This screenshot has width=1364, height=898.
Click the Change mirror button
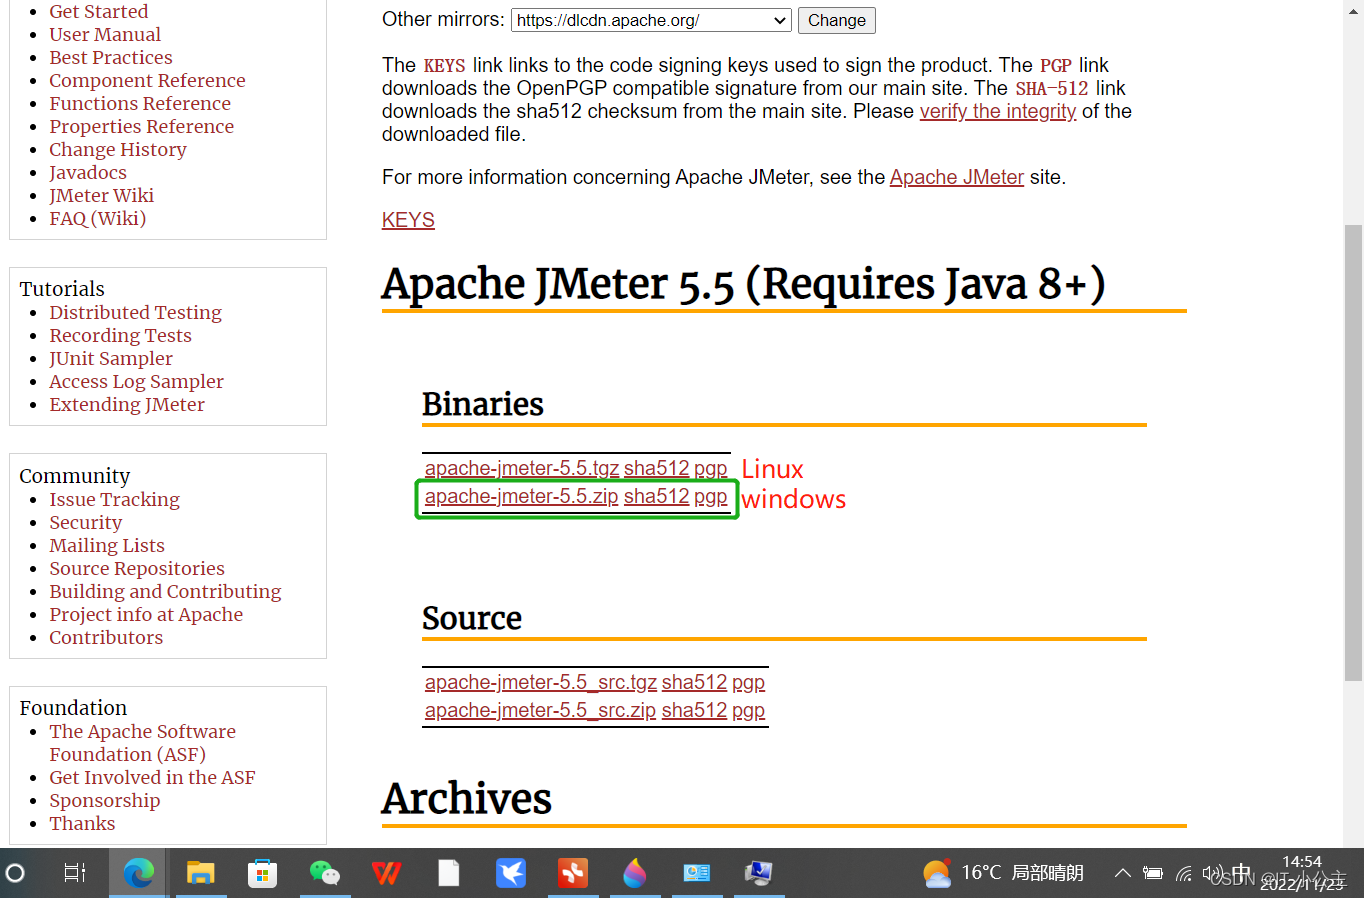[x=837, y=20]
